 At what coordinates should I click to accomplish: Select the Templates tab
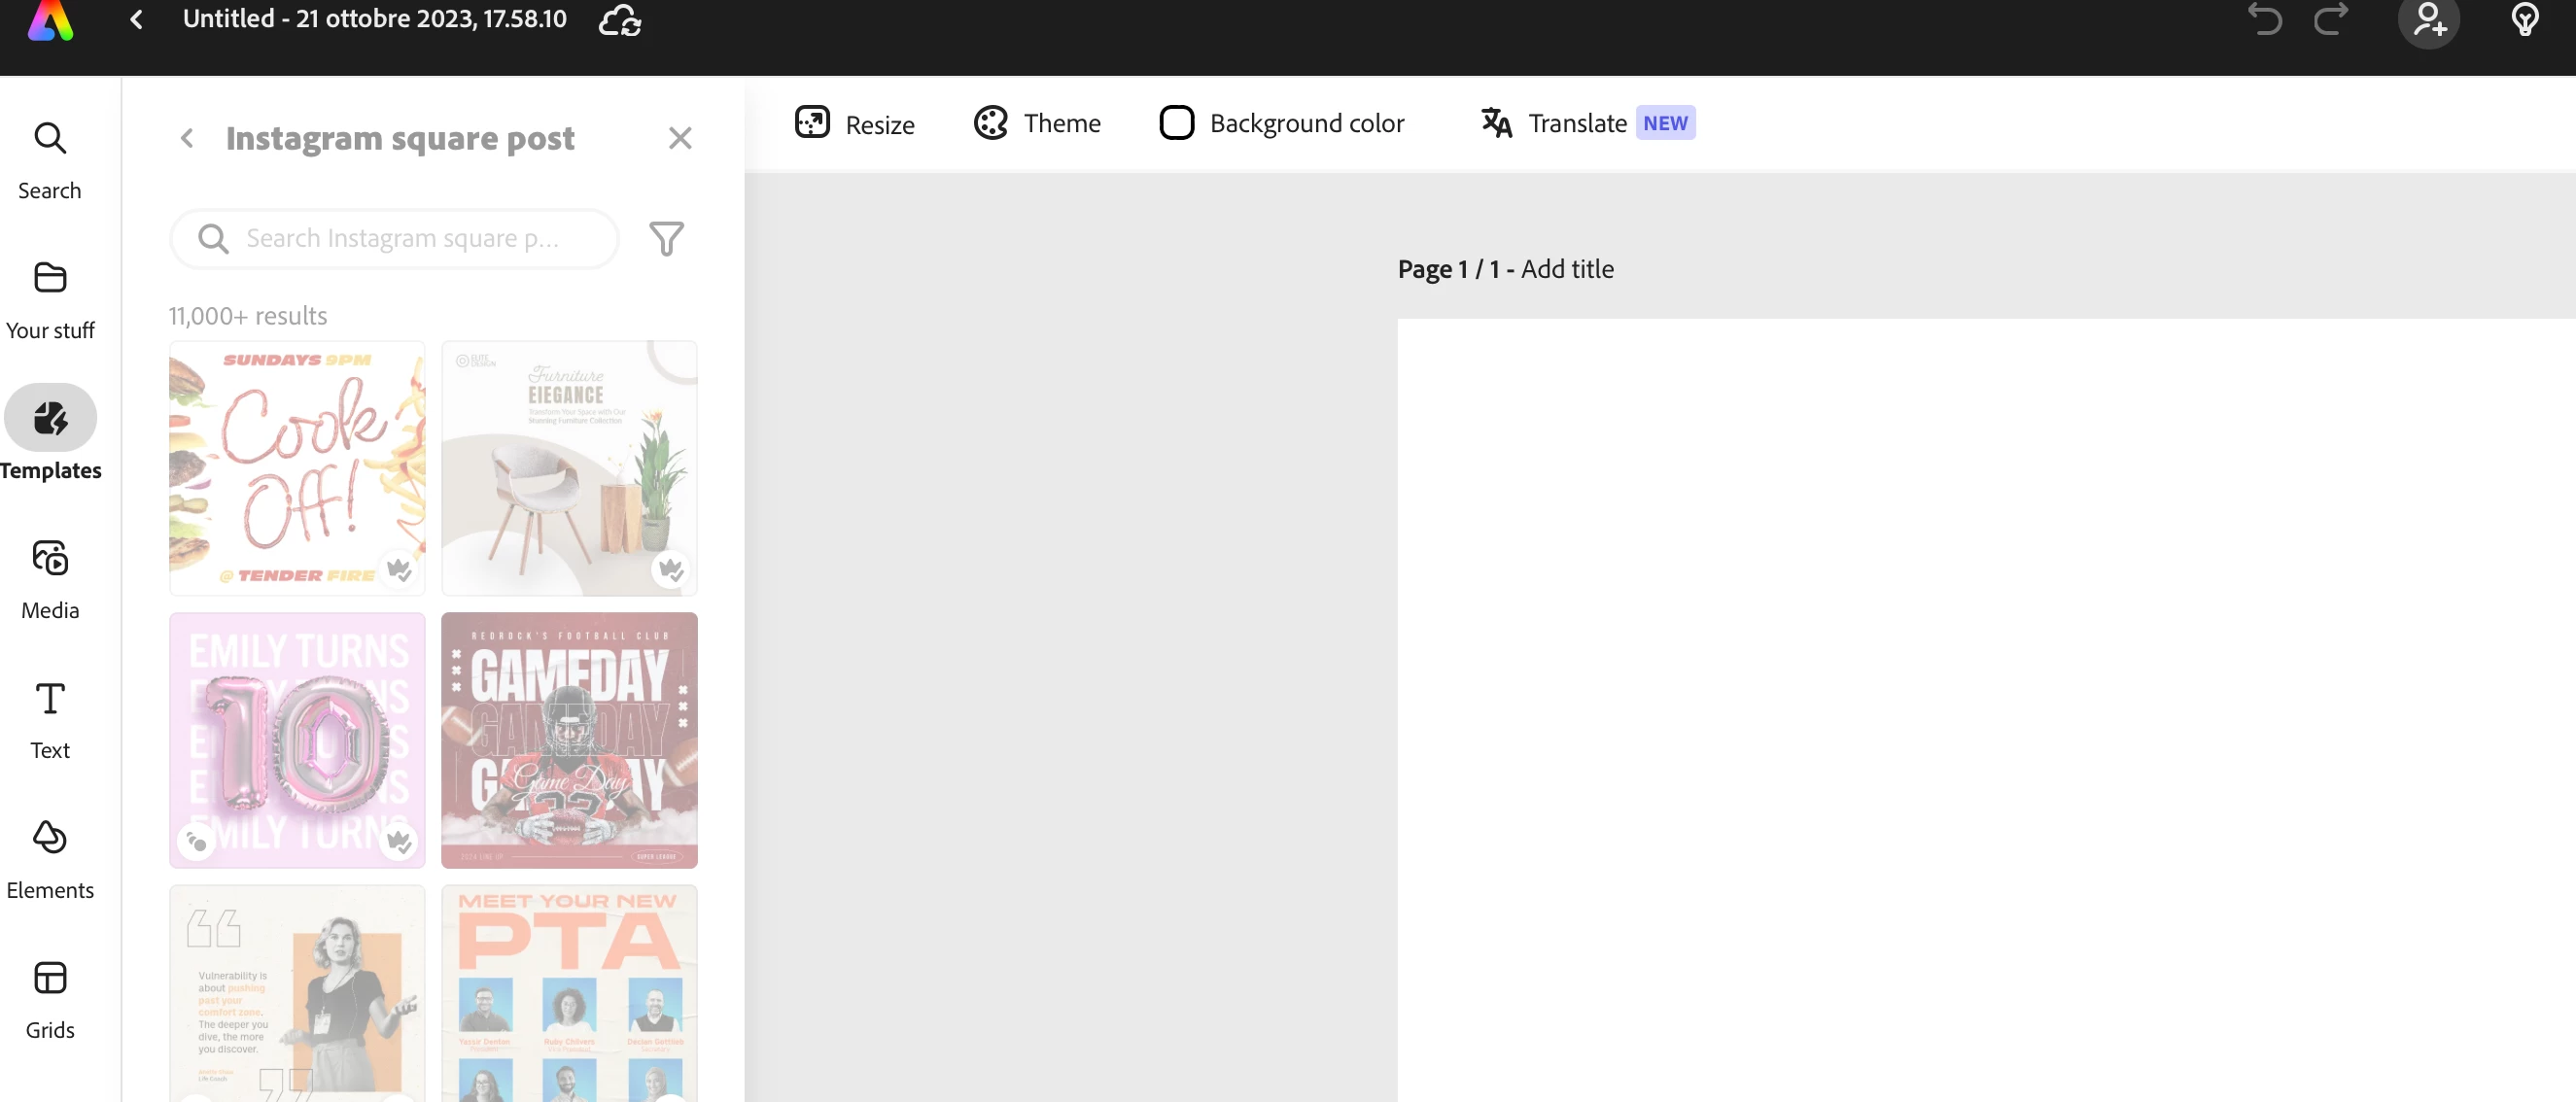click(50, 438)
